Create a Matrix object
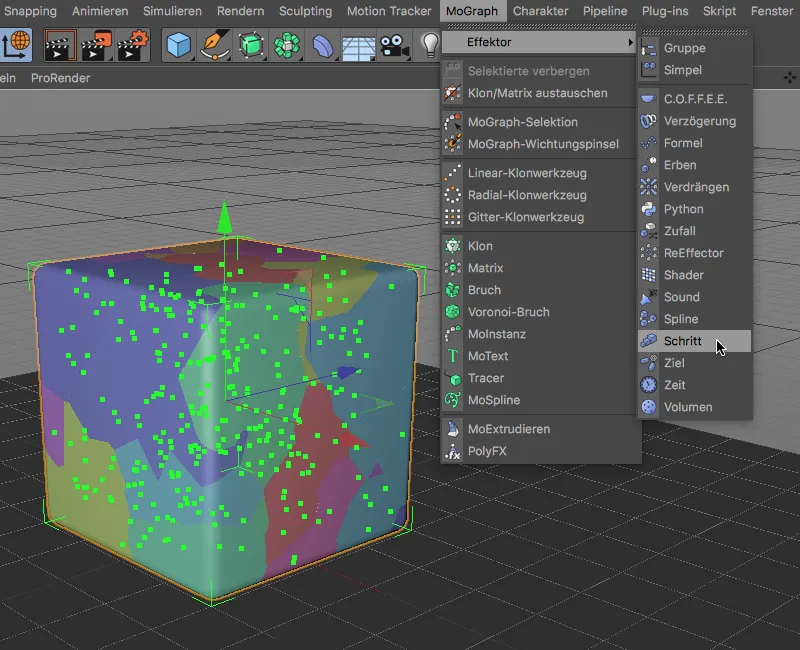 [539, 268]
